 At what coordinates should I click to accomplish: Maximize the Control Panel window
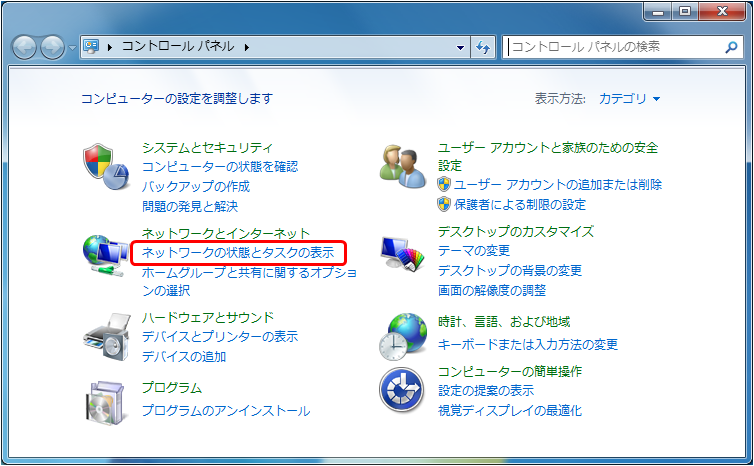(685, 12)
